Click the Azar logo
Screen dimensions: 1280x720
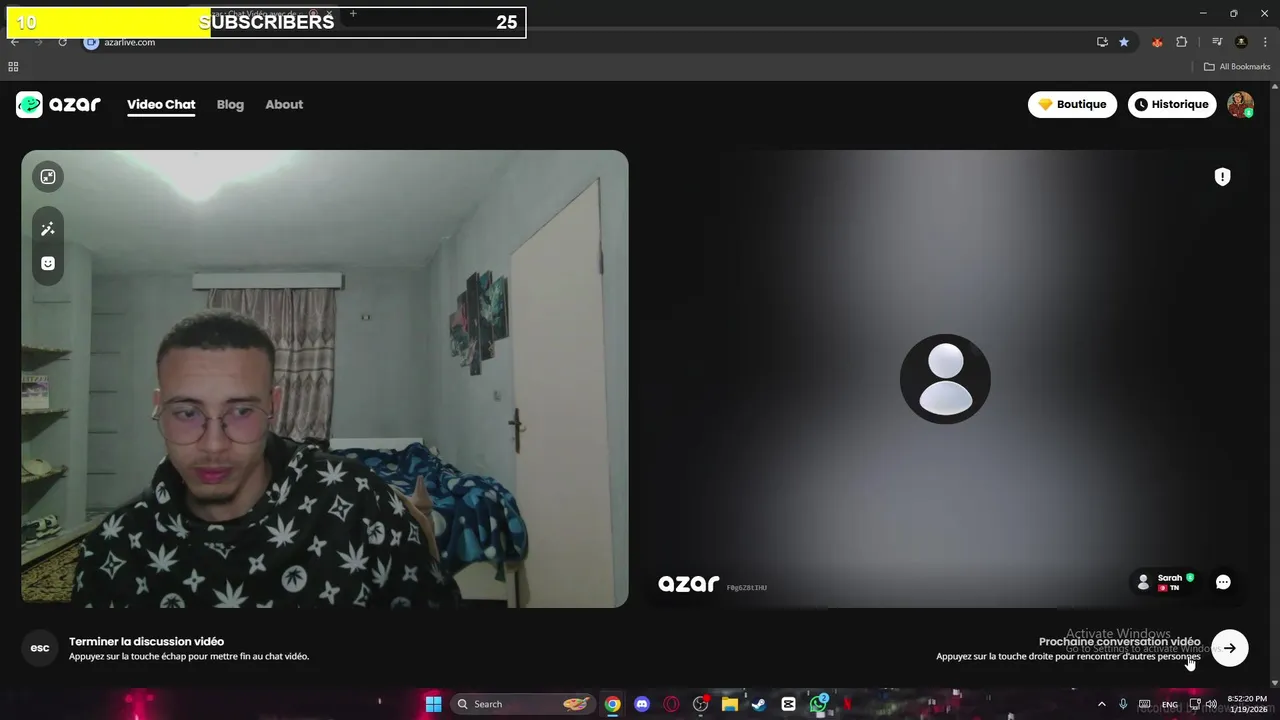click(x=58, y=105)
